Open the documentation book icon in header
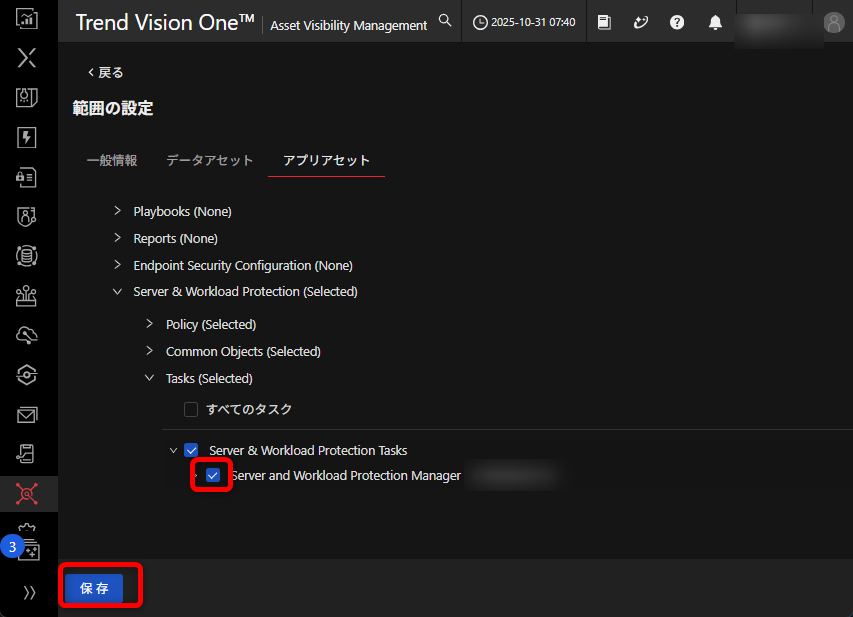Viewport: 853px width, 617px height. pyautogui.click(x=604, y=22)
